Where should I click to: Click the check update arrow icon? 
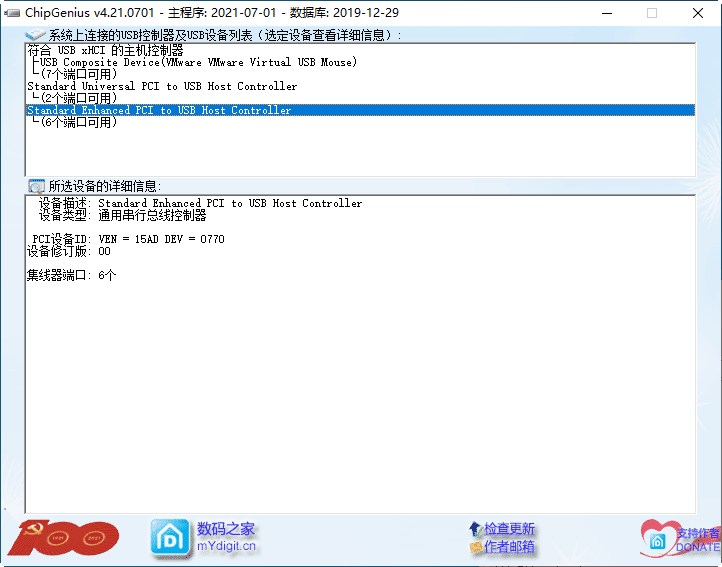tap(474, 529)
